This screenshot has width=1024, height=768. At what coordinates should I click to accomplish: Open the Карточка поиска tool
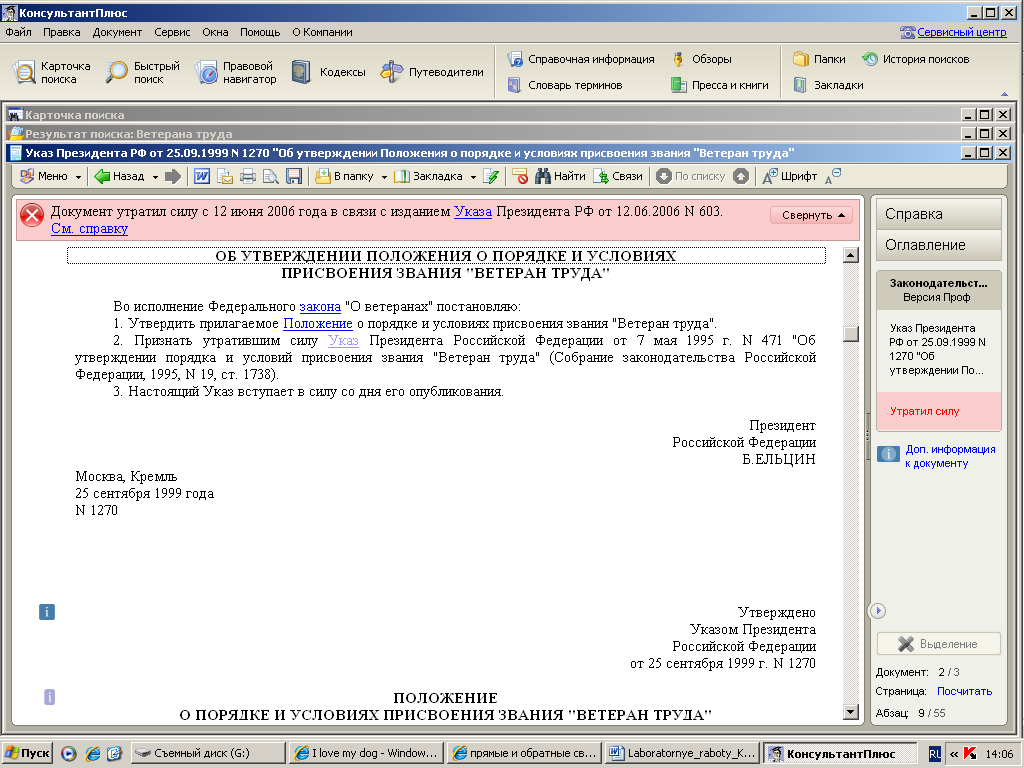pos(52,72)
